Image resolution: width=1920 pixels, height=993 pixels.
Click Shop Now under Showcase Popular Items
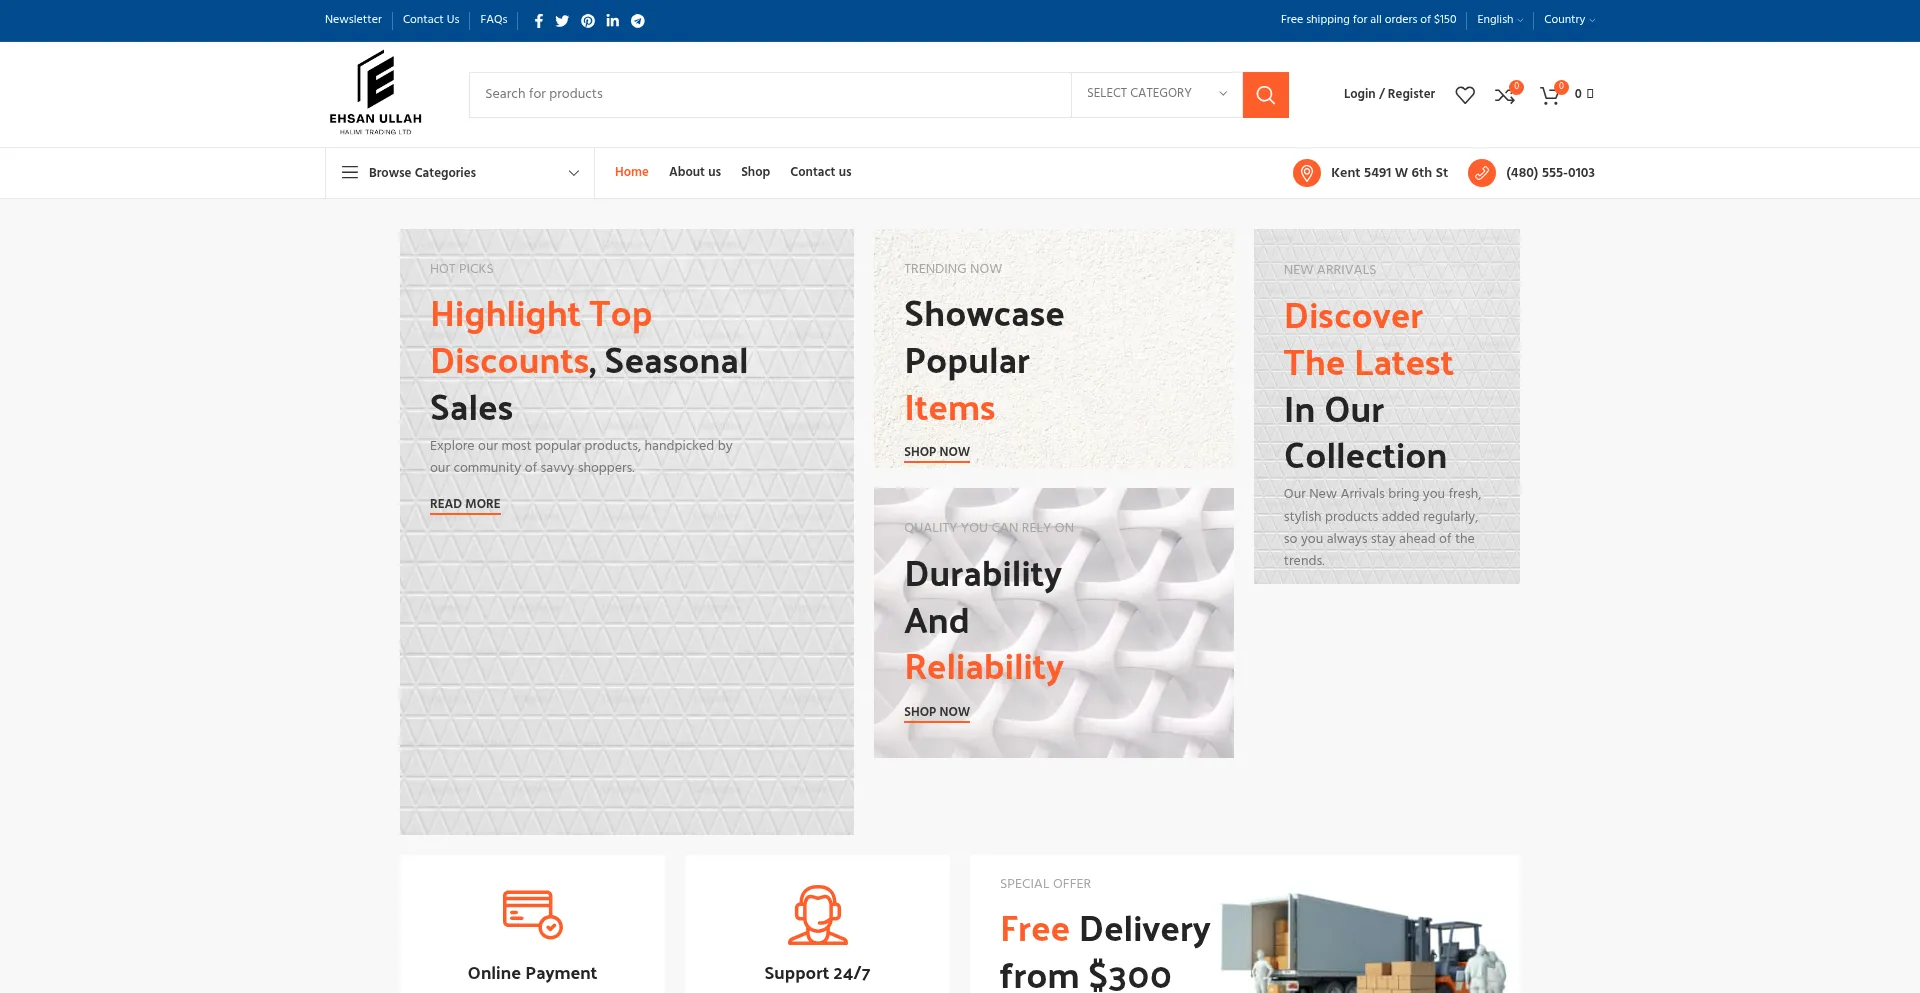pyautogui.click(x=937, y=453)
